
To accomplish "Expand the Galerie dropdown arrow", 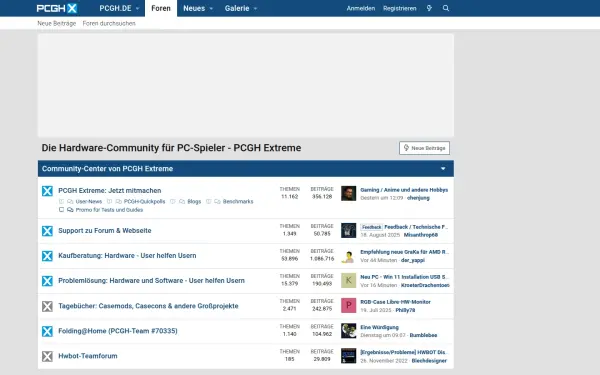I will click(255, 8).
